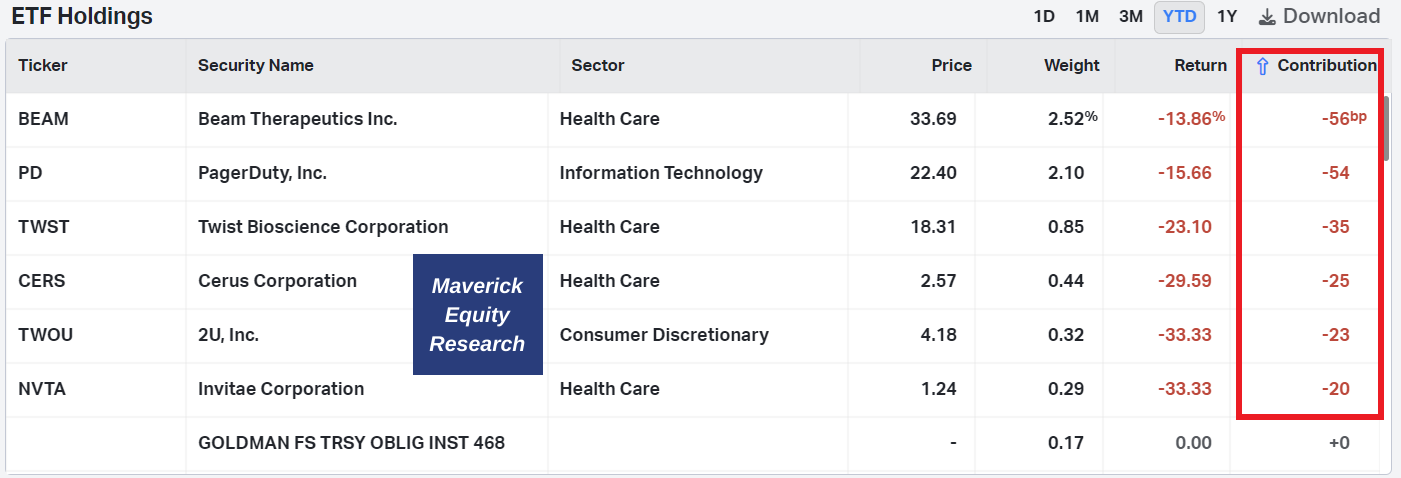Switch to the 1M time range
This screenshot has width=1401, height=478.
[x=1087, y=16]
